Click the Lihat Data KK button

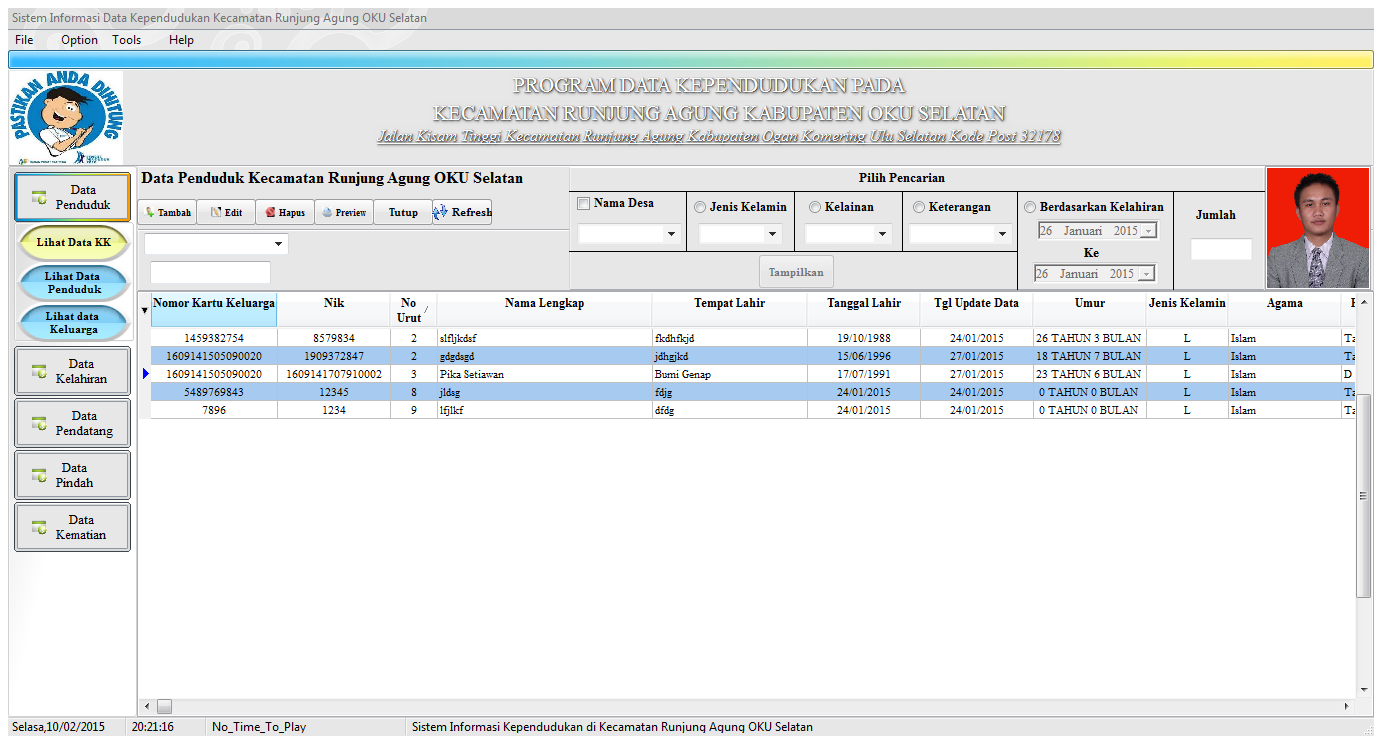click(x=72, y=242)
